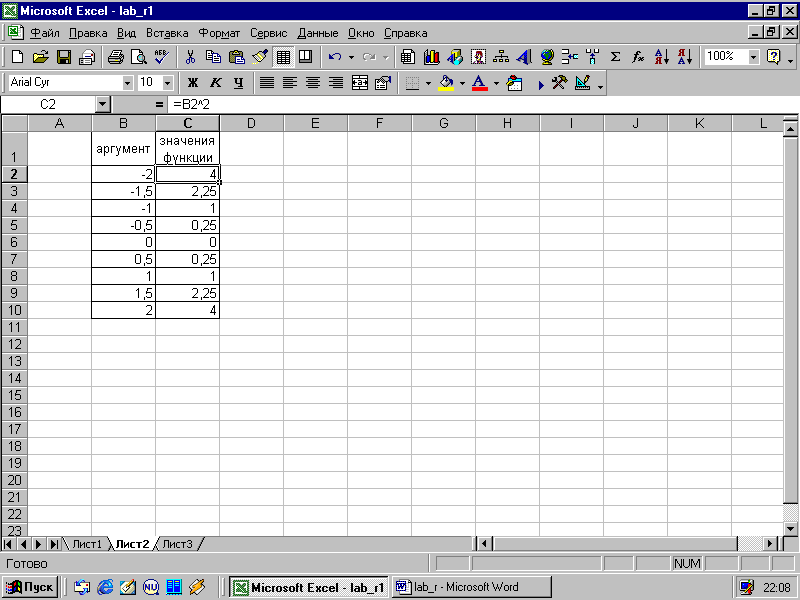800x600 pixels.
Task: Select row 5 header
Action: tap(14, 225)
